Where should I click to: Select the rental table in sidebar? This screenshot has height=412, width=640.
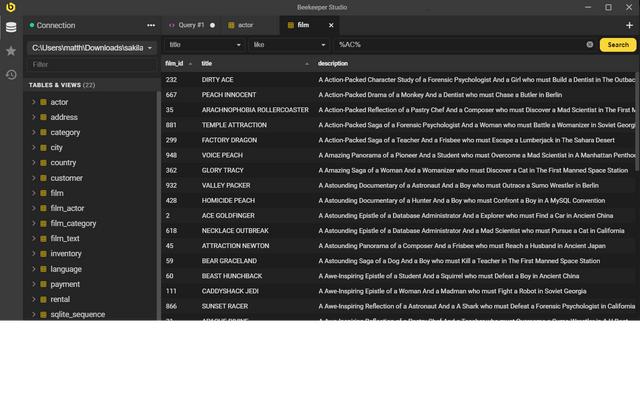60,299
